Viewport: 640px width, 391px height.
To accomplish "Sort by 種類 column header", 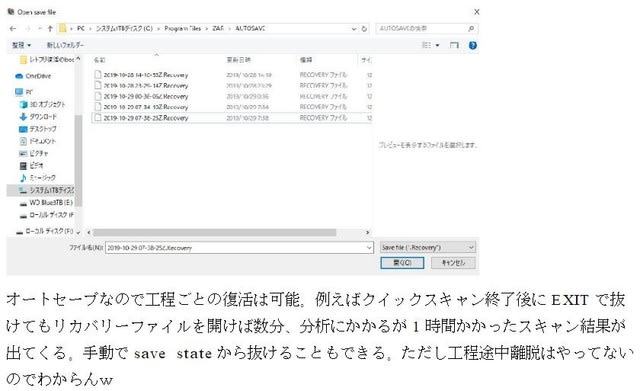I will [306, 60].
